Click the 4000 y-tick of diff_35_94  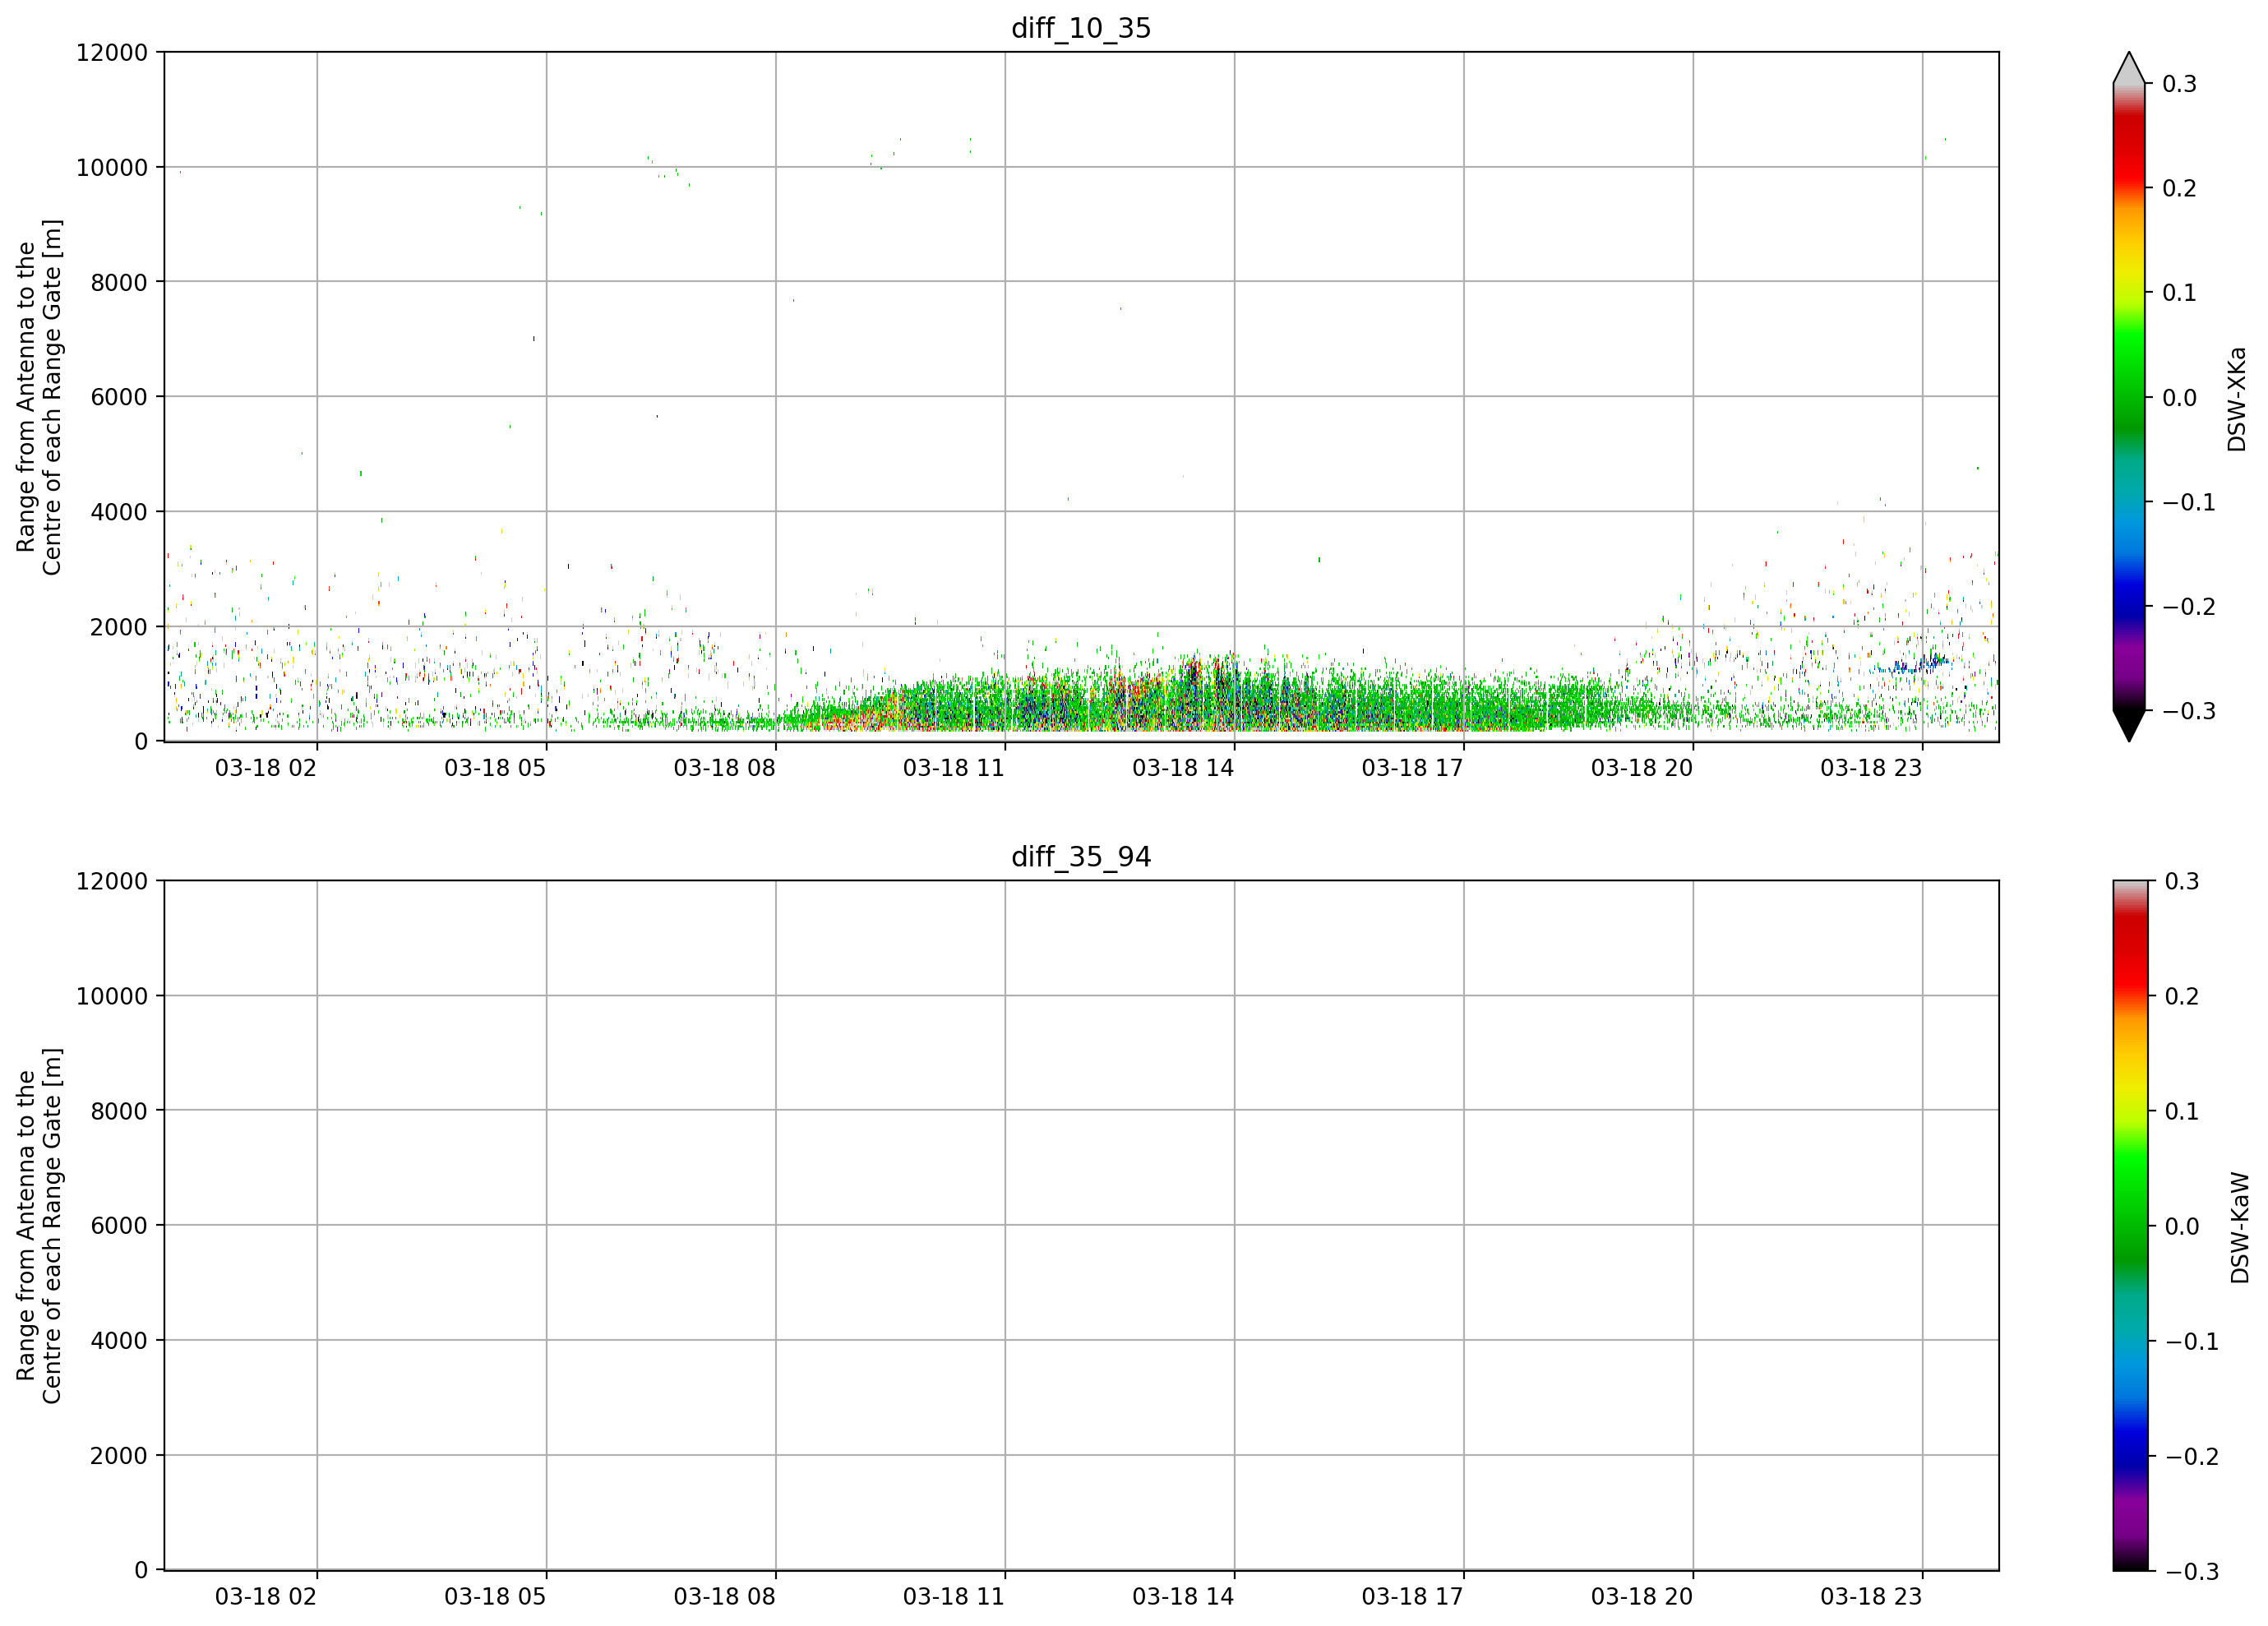(119, 1341)
